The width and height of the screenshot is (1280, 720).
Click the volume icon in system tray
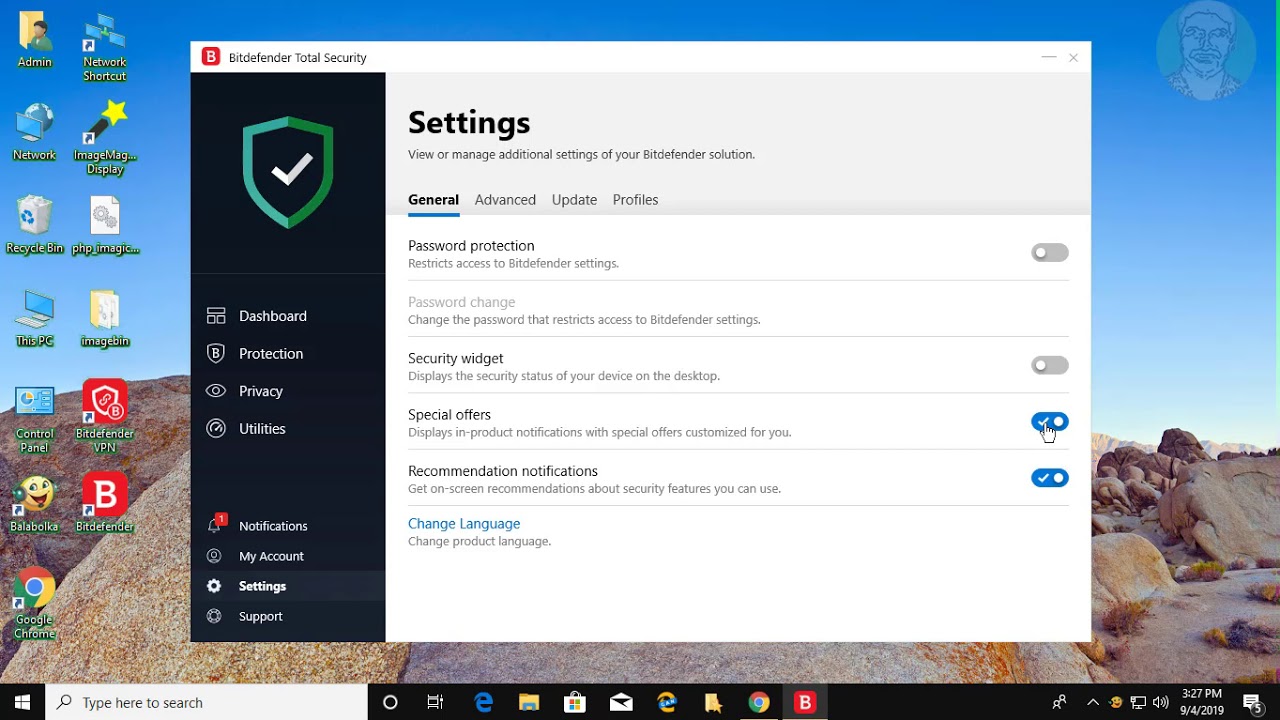click(x=1160, y=702)
